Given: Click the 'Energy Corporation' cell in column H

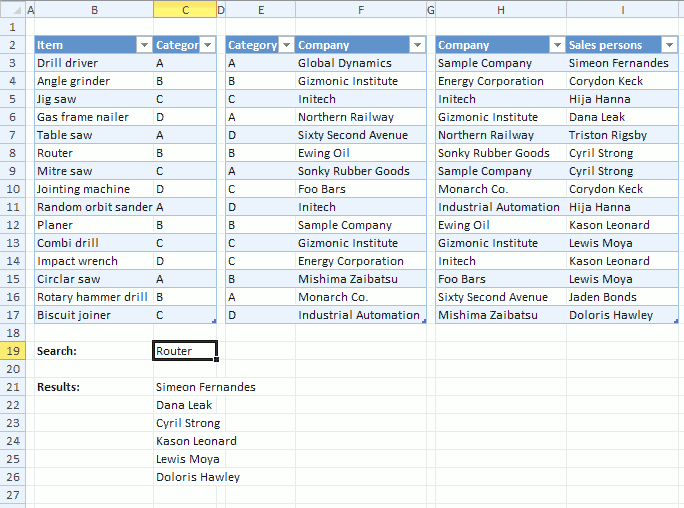Looking at the screenshot, I should click(x=501, y=81).
